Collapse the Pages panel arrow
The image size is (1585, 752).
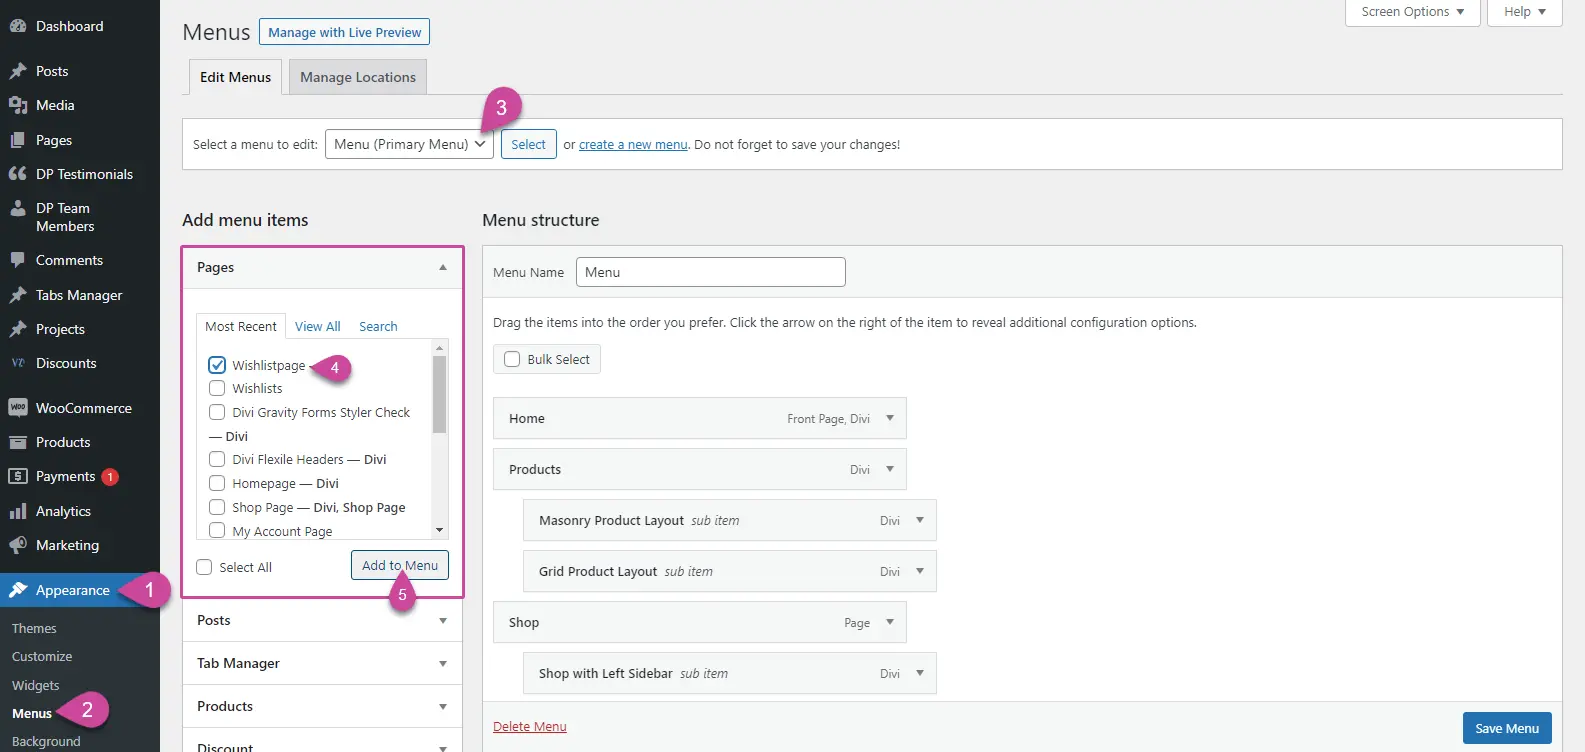click(443, 267)
